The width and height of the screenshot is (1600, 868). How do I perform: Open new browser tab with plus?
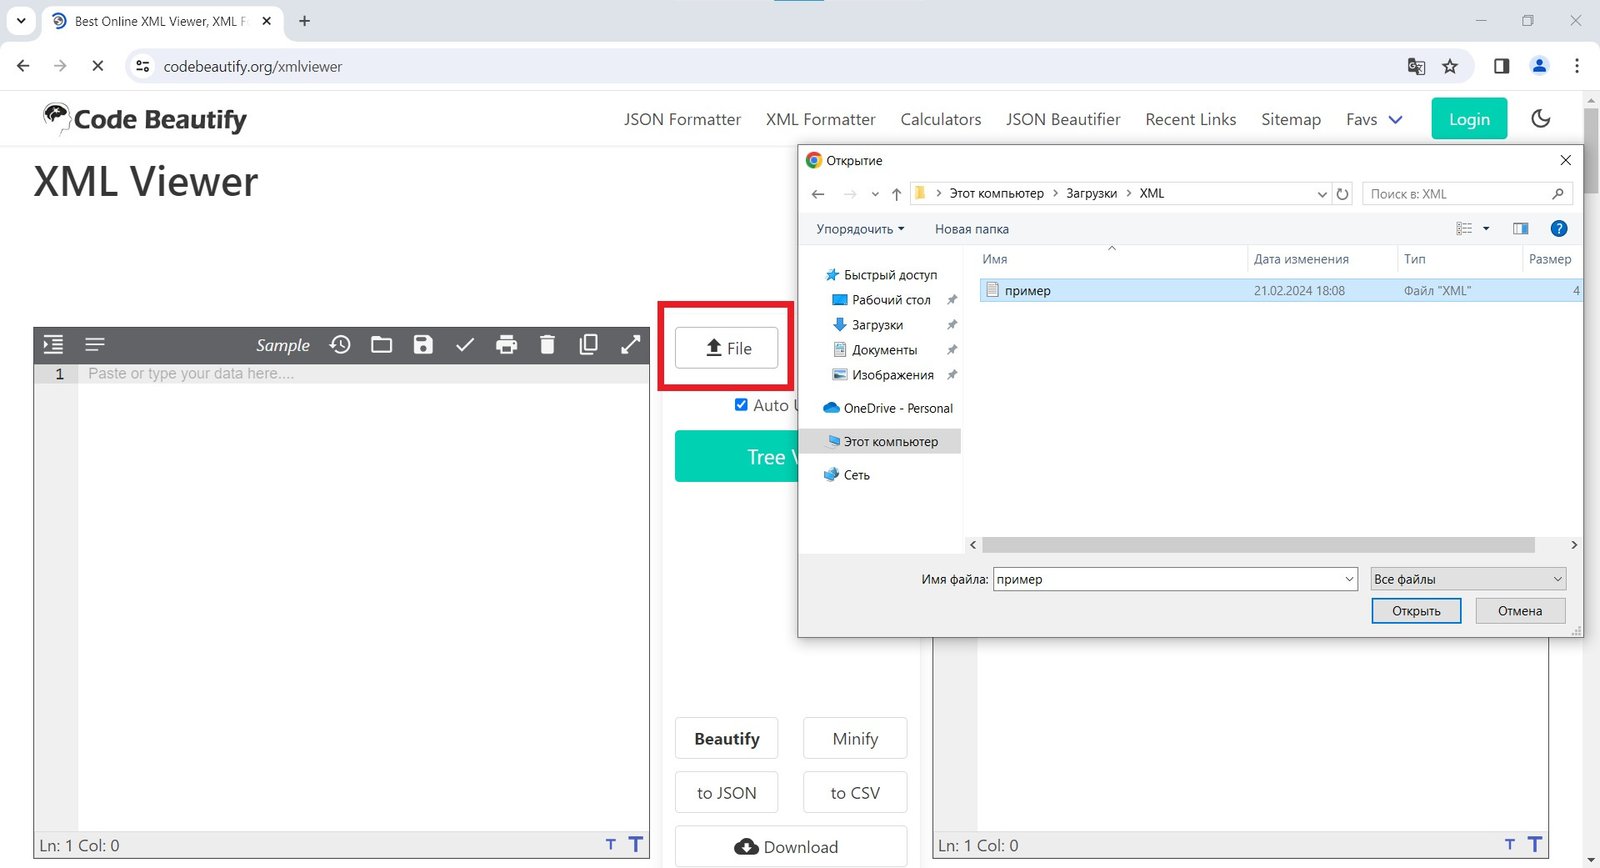coord(304,21)
